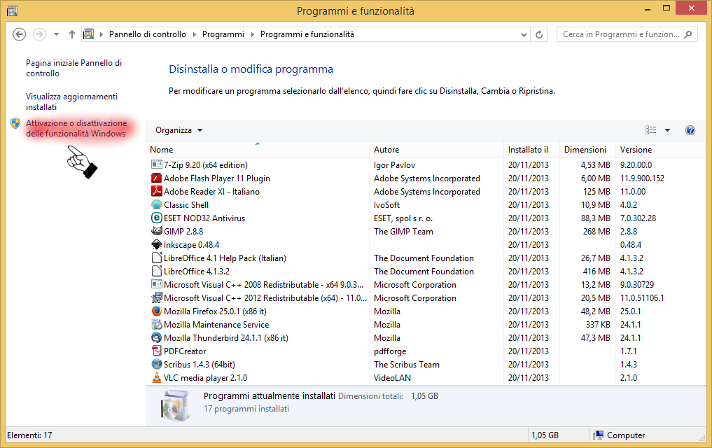Expand arrow after Programmi breadcrumb
This screenshot has width=712, height=448.
pyautogui.click(x=252, y=34)
